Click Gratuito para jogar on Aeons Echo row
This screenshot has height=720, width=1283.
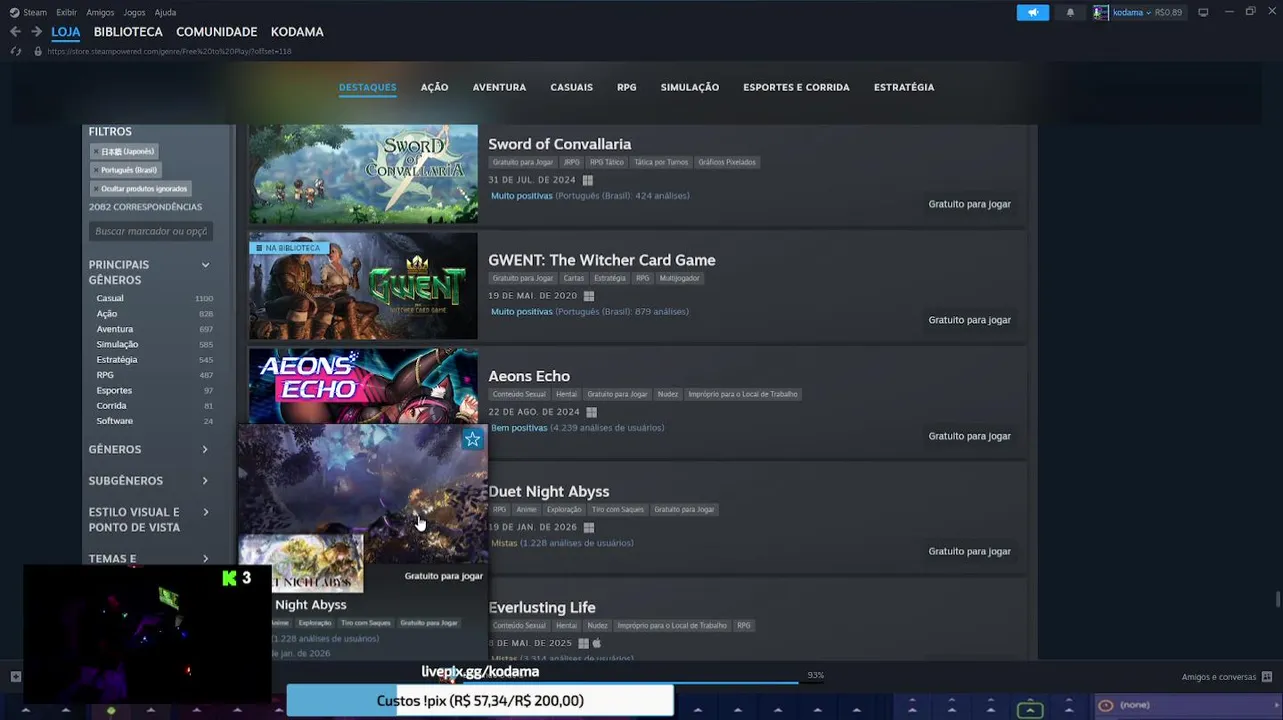[969, 436]
